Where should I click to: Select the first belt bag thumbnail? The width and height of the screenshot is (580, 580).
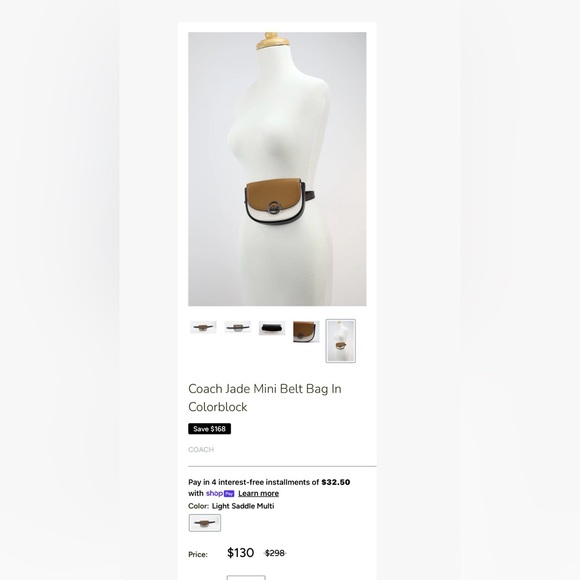pos(203,327)
